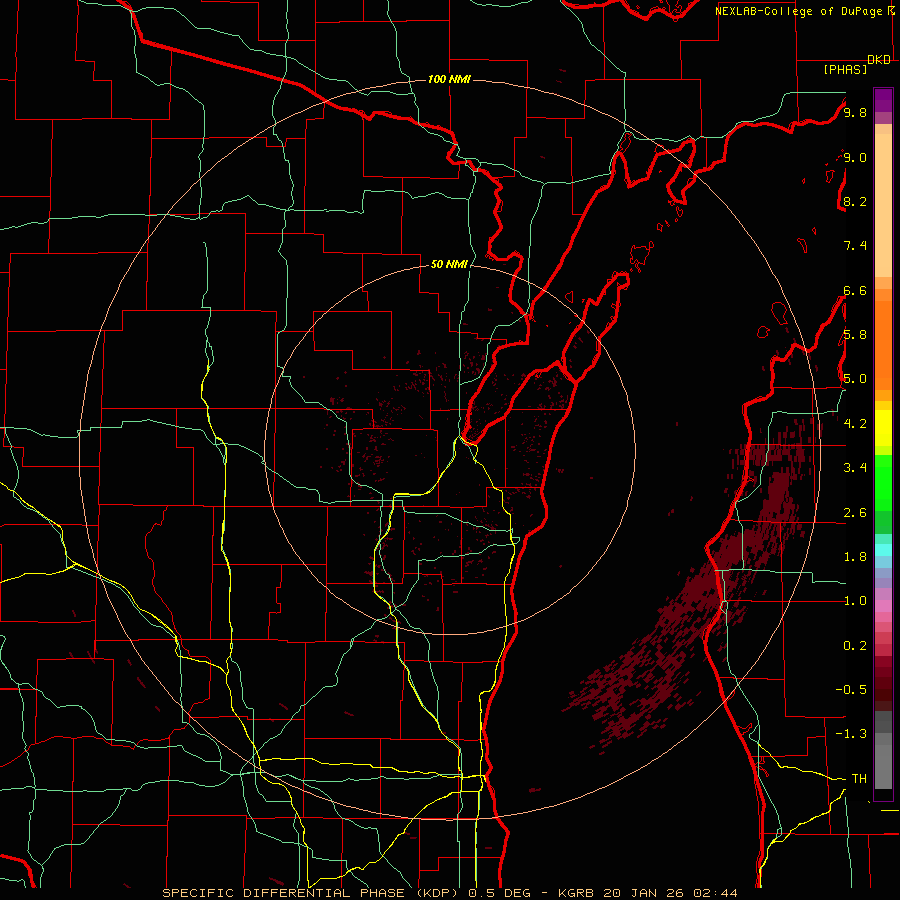Click the 2.6 scale value
This screenshot has width=900, height=900.
(855, 513)
